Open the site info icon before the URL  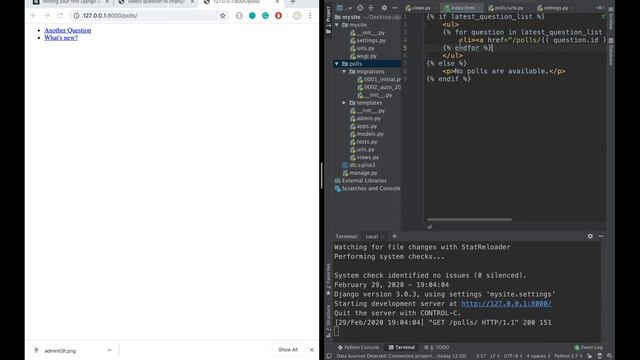click(76, 16)
